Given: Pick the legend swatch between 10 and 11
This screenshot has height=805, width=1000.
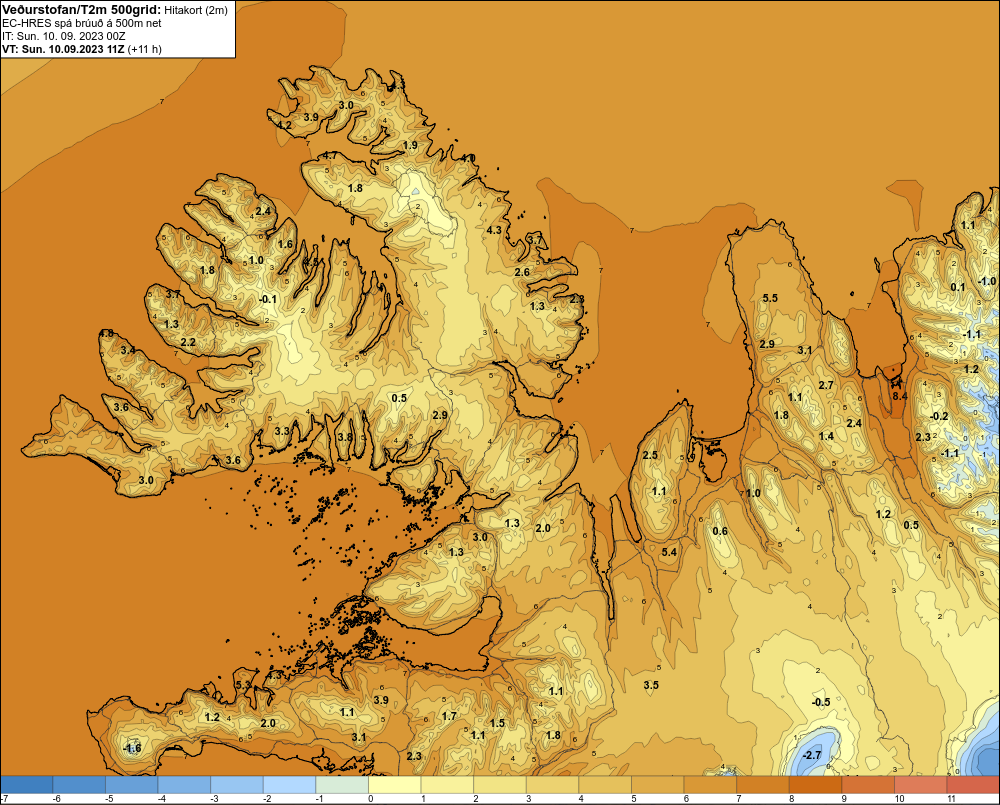Looking at the screenshot, I should (920, 785).
